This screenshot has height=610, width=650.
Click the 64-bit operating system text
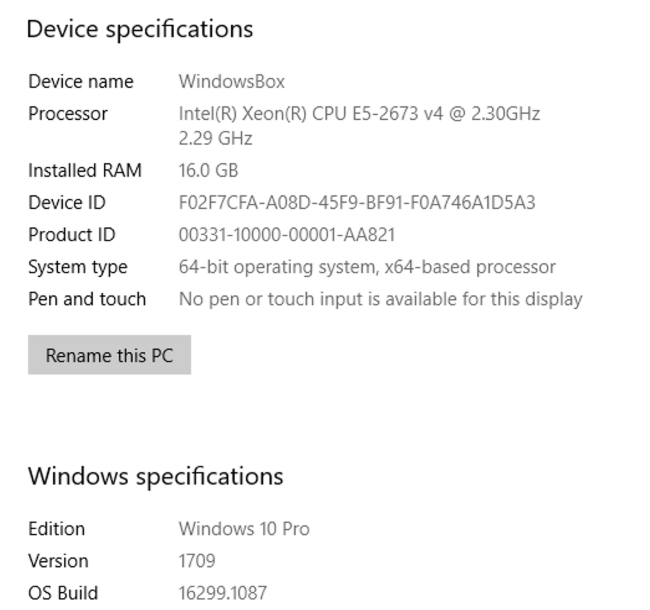(366, 267)
